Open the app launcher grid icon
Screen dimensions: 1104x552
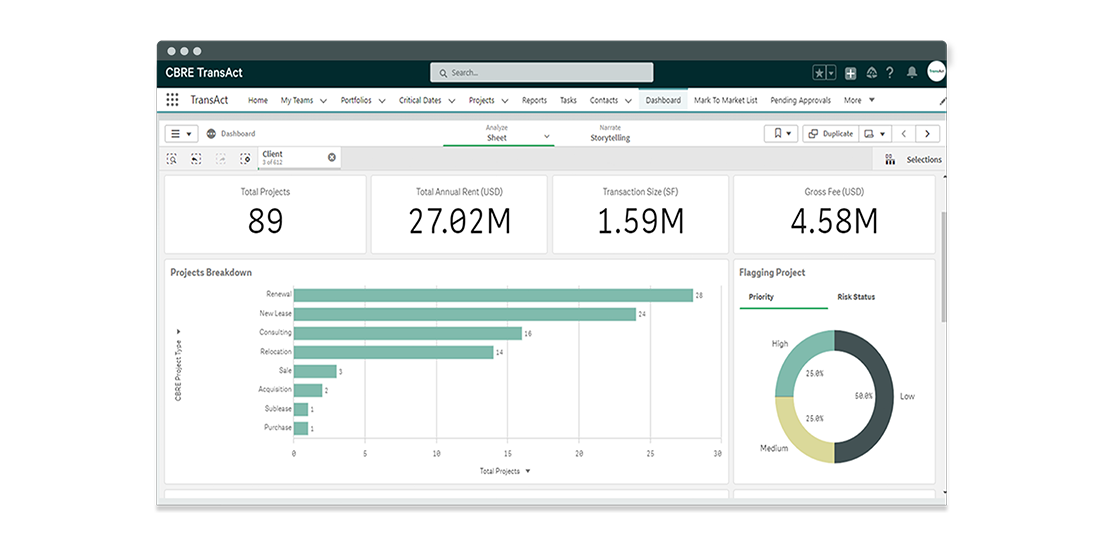coord(172,100)
